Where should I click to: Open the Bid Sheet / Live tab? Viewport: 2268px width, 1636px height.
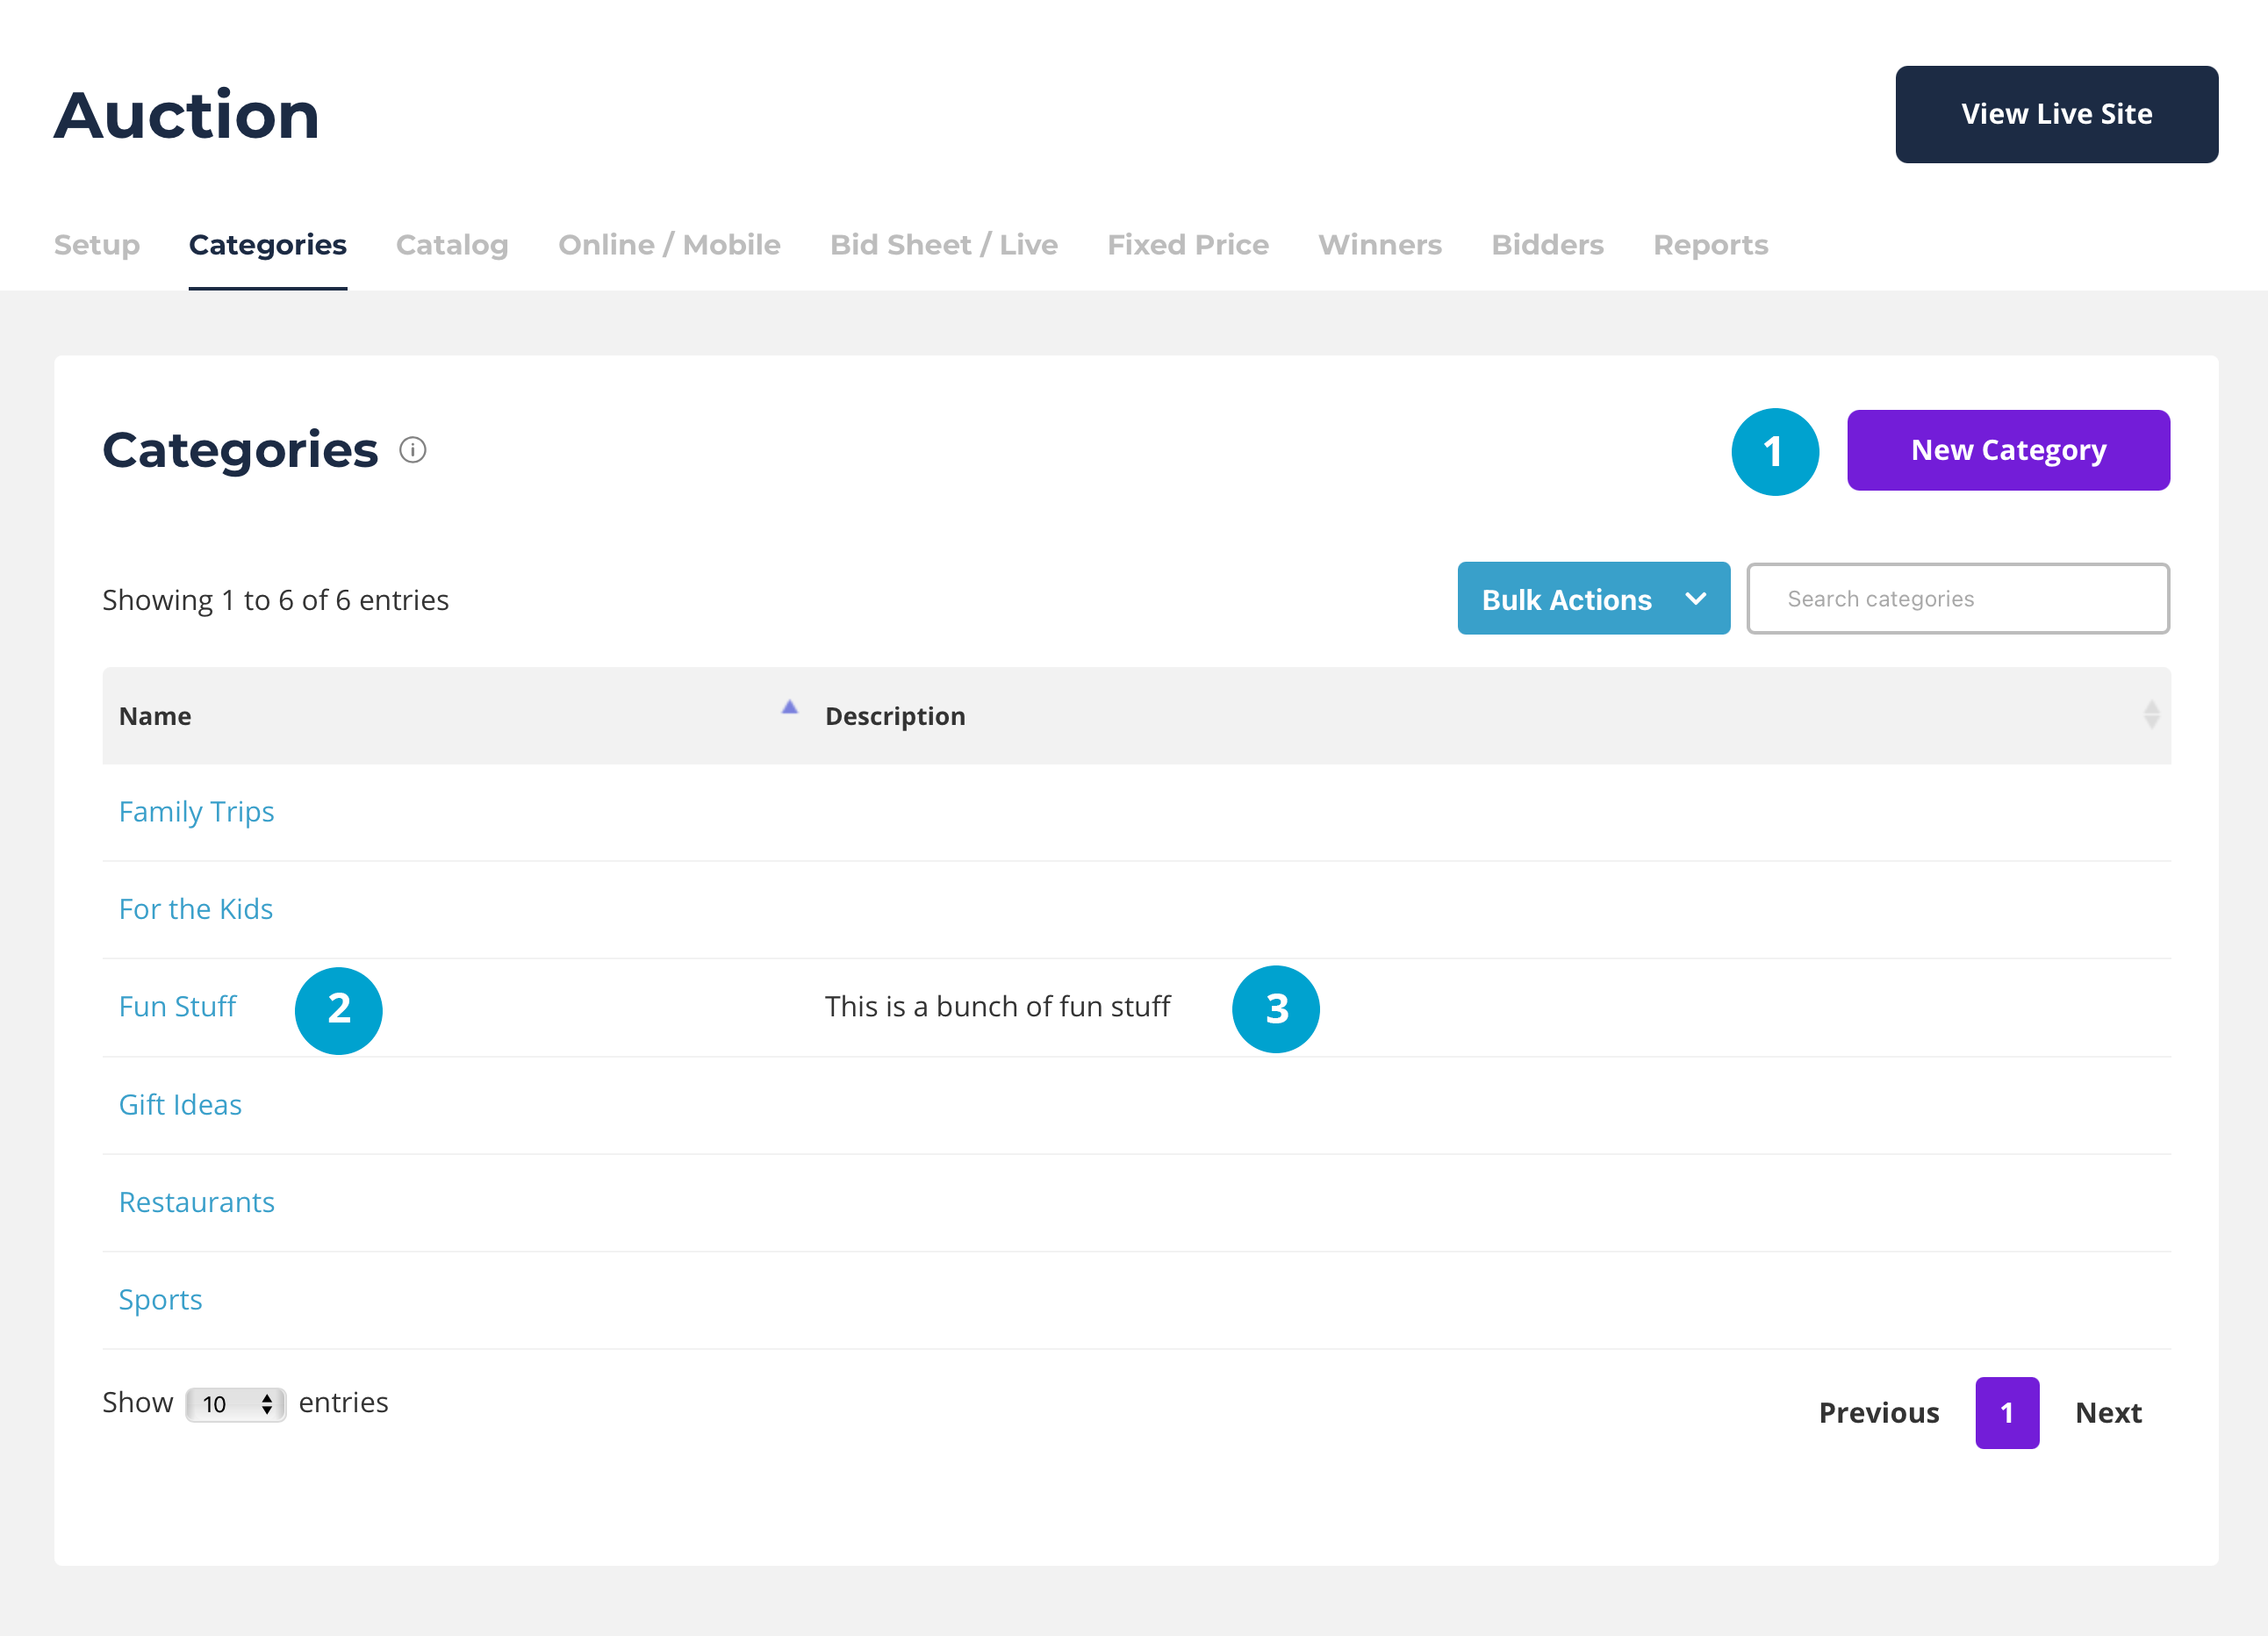943,245
